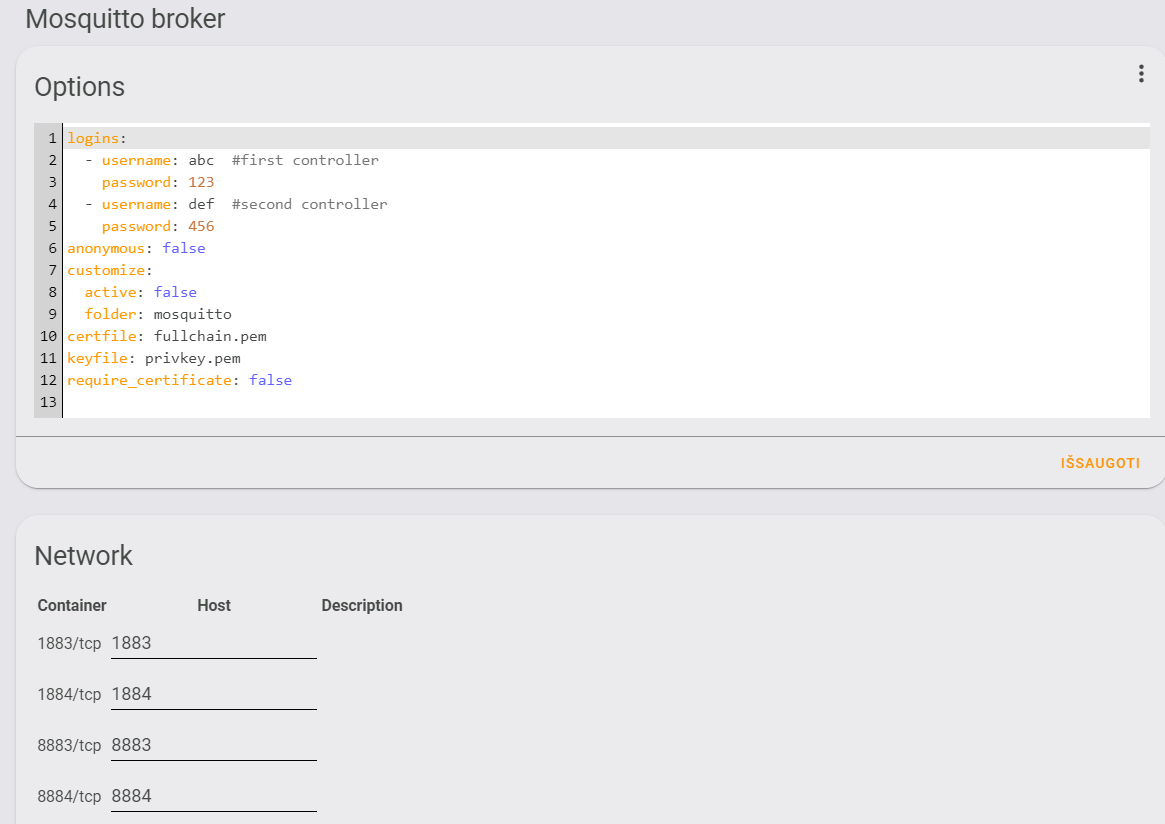The height and width of the screenshot is (824, 1165).
Task: Place cursor on empty line 13
Action: tap(300, 402)
